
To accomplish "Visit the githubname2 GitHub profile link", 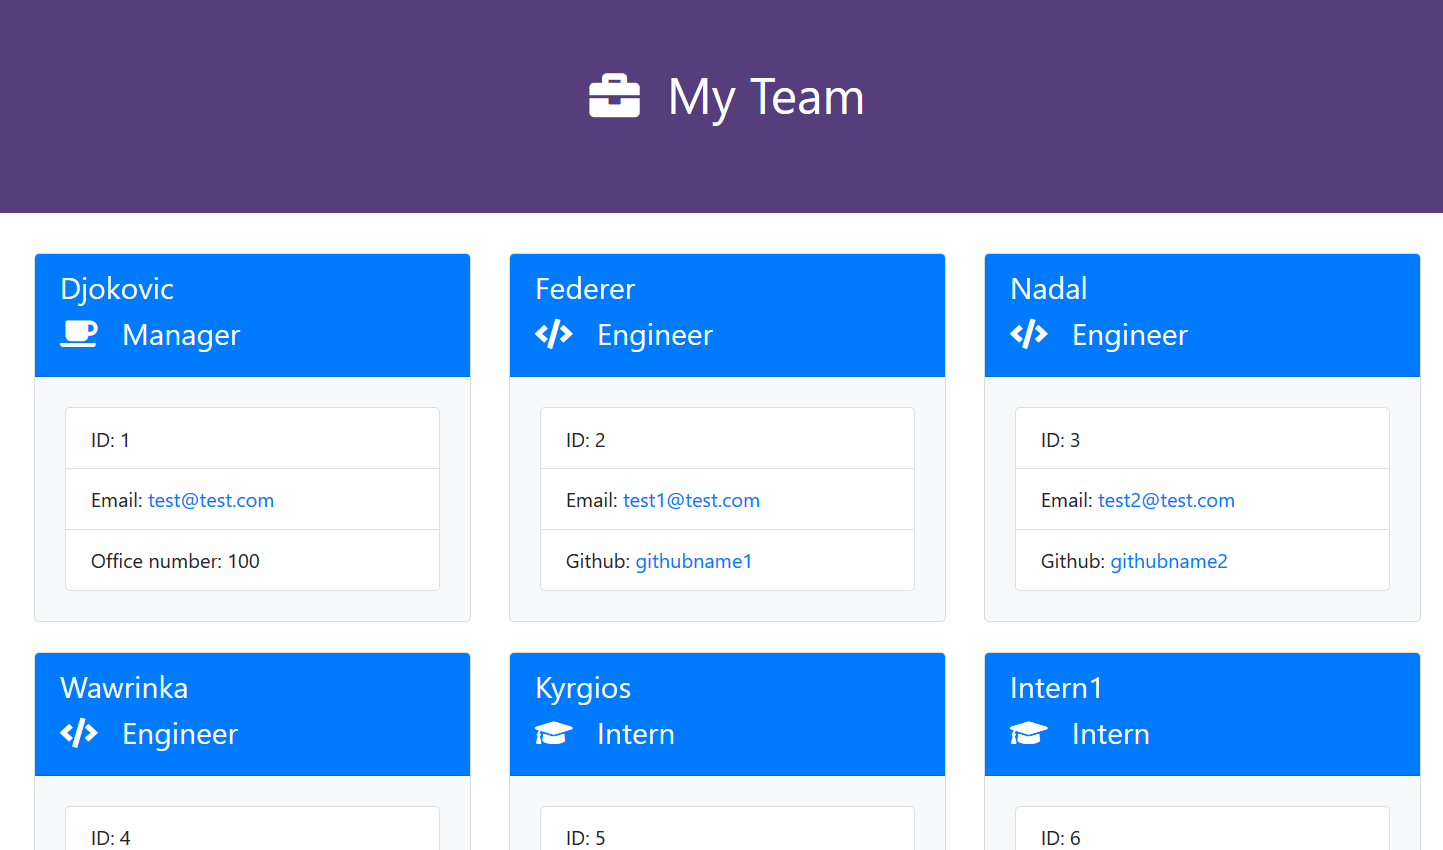I will tap(1169, 561).
